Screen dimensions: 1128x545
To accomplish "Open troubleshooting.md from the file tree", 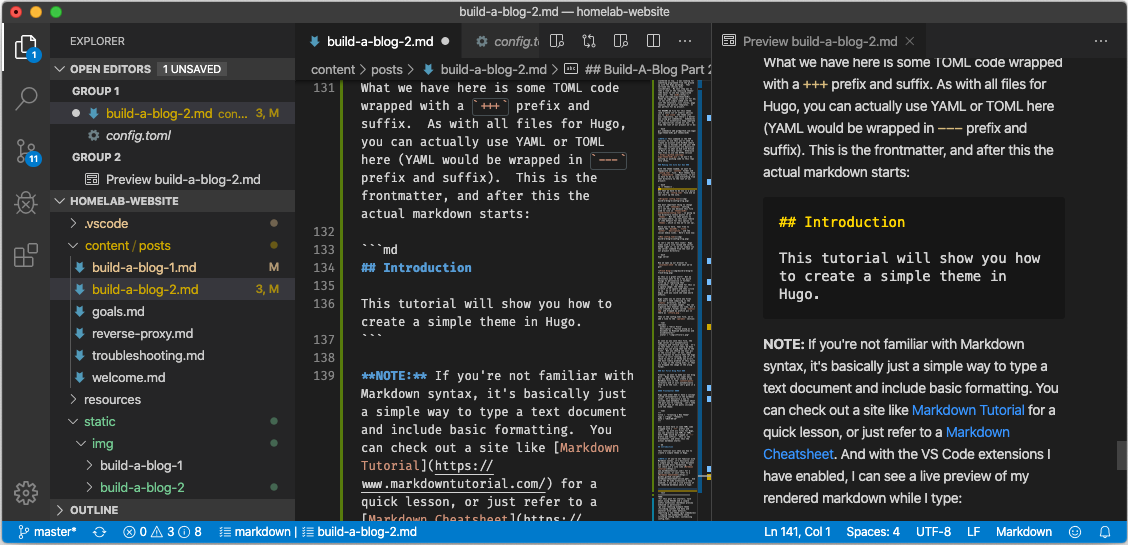I will pos(173,355).
